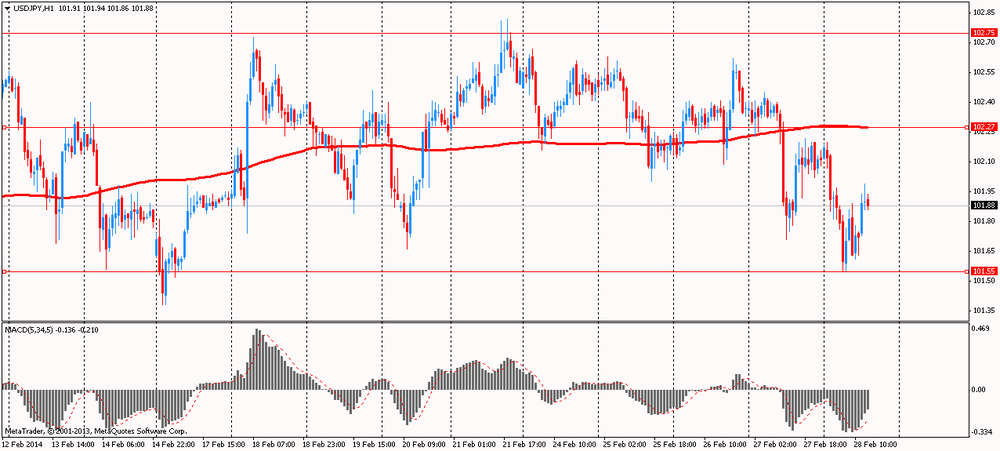Click the 0.00 MACD zero level label
The width and height of the screenshot is (1000, 451).
pos(980,389)
